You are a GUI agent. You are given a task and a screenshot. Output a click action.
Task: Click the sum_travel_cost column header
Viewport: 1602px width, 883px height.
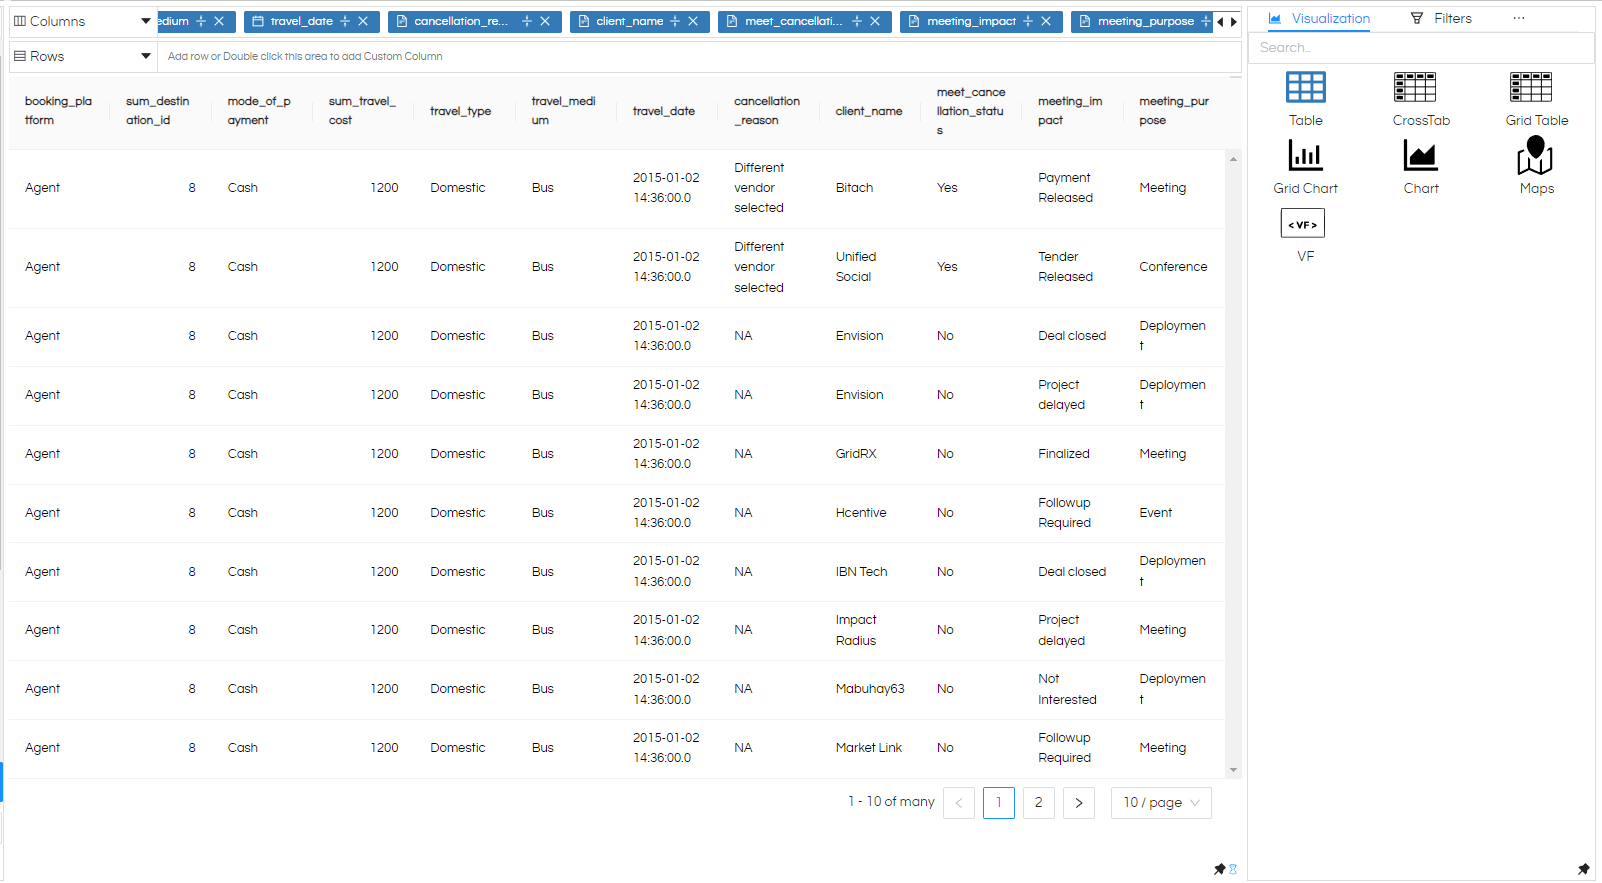[362, 111]
